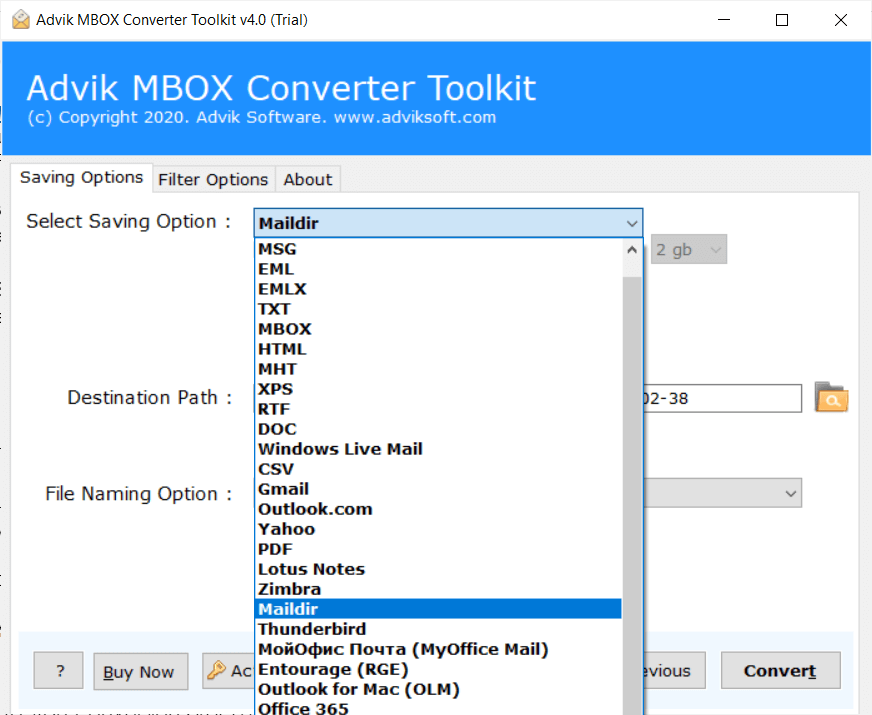Image resolution: width=872 pixels, height=715 pixels.
Task: Select EML from the saving options list
Action: click(x=438, y=269)
